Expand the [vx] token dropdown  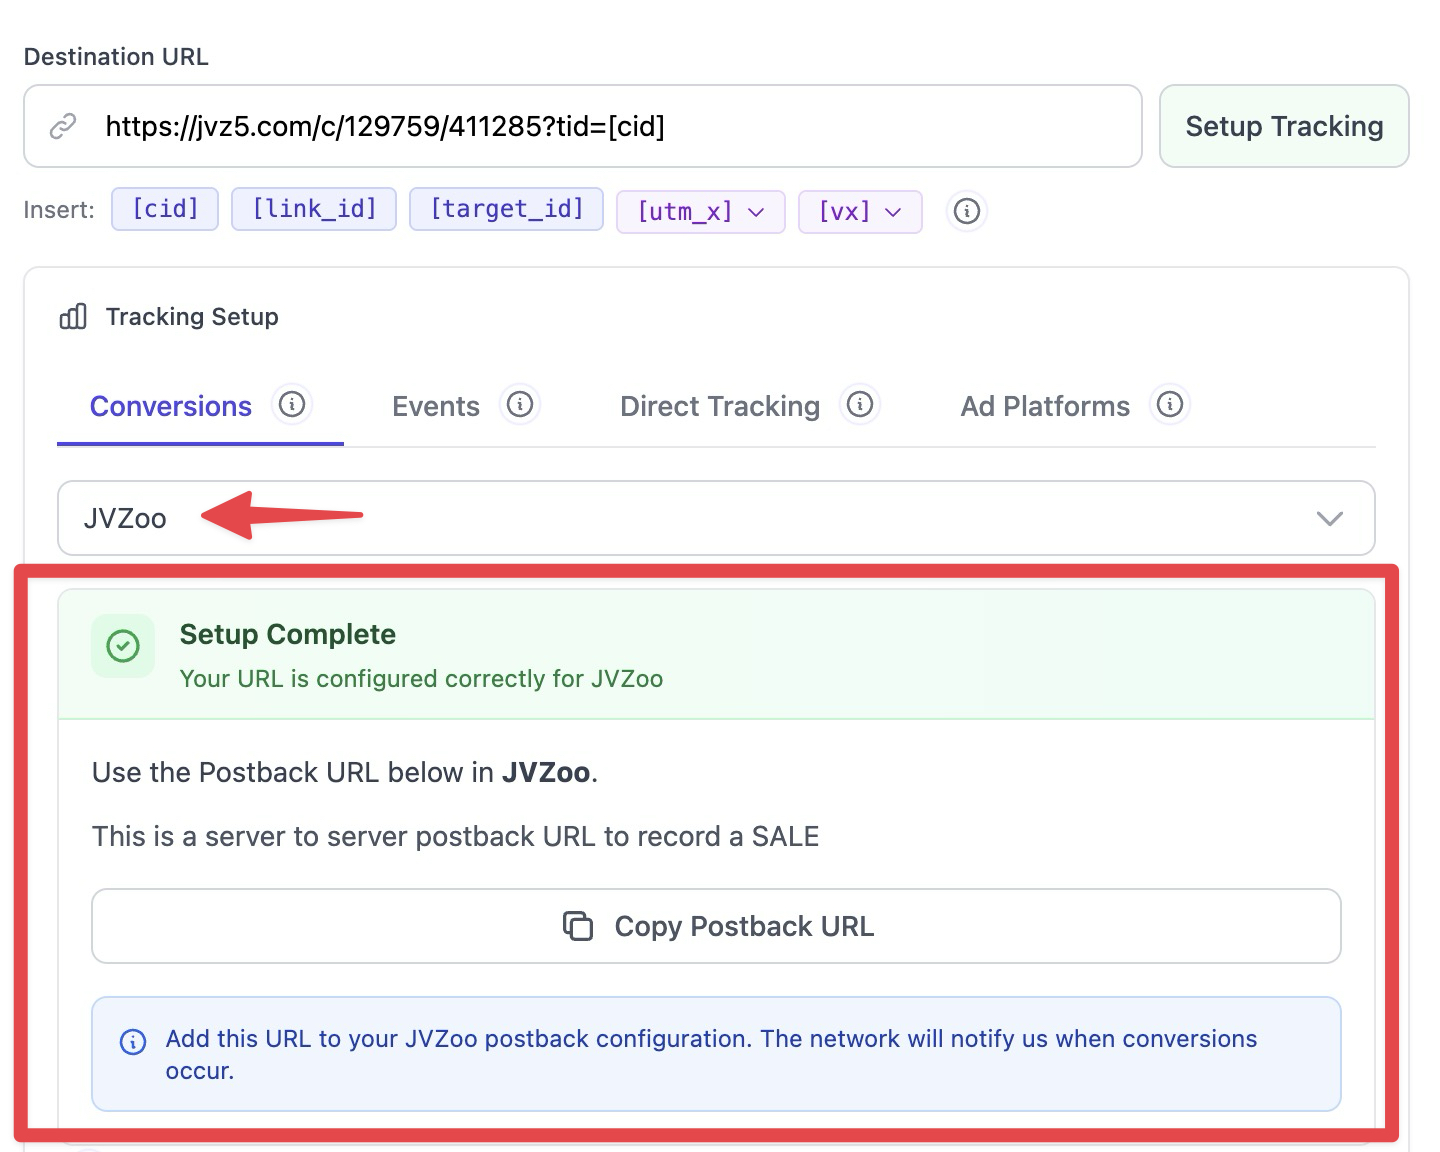860,212
